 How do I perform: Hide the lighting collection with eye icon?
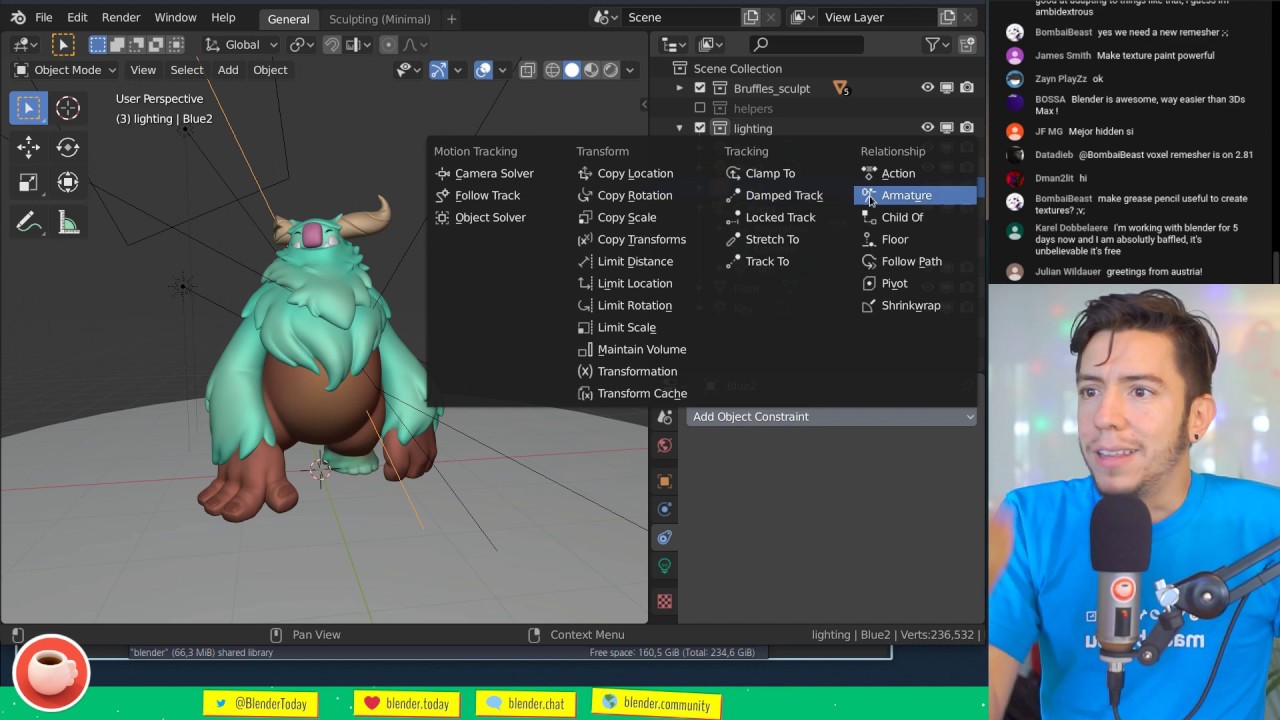(927, 128)
